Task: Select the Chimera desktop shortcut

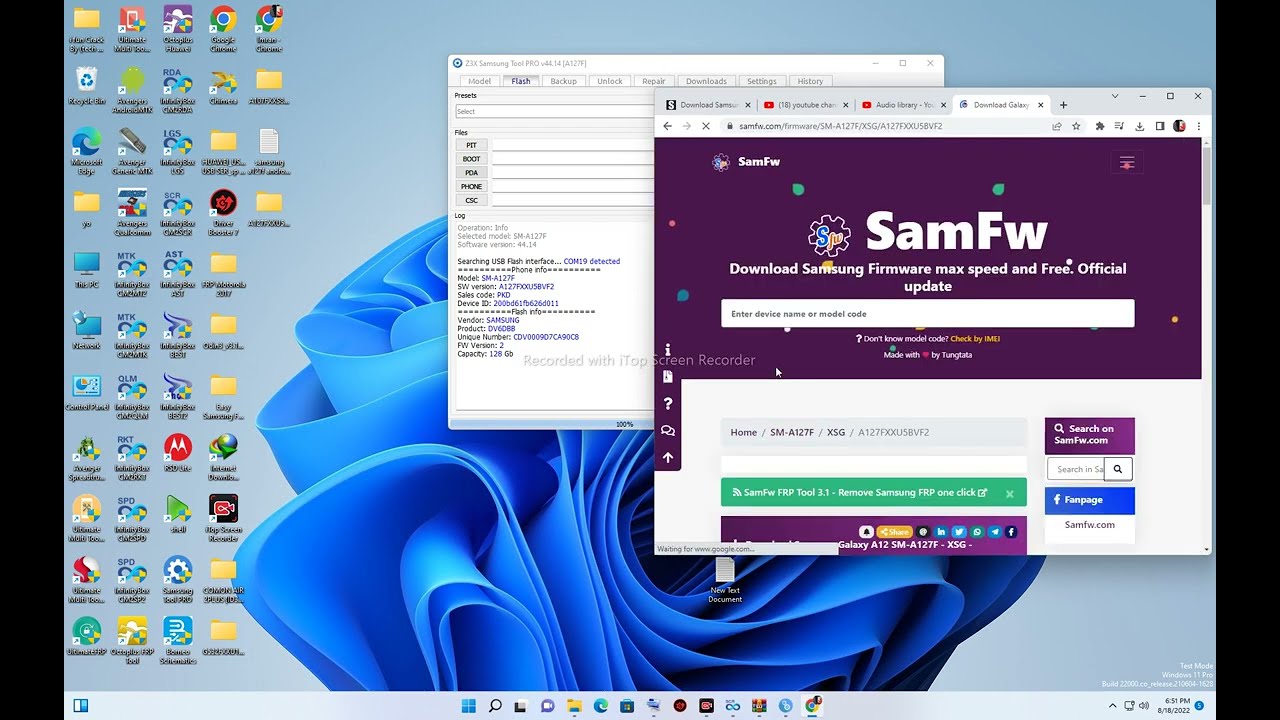Action: 223,86
